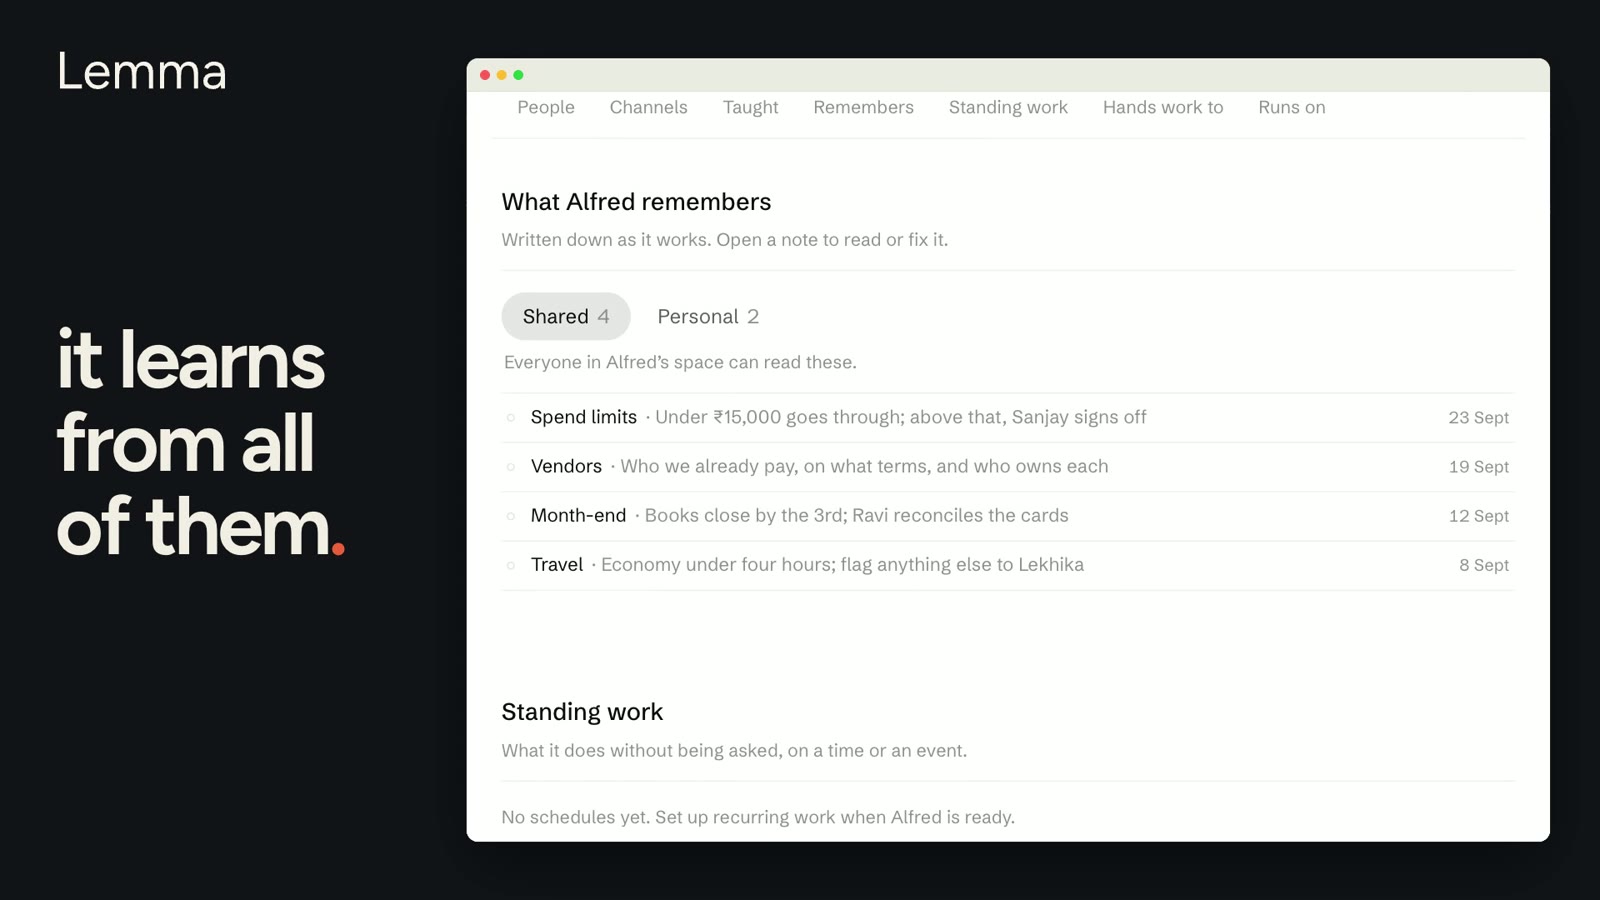Open the Taught tab
The height and width of the screenshot is (900, 1600).
750,107
